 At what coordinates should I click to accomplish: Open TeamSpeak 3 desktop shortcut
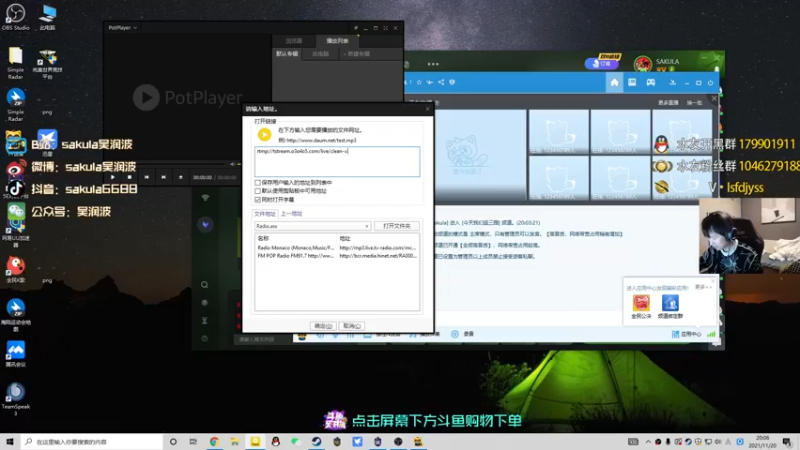click(15, 399)
